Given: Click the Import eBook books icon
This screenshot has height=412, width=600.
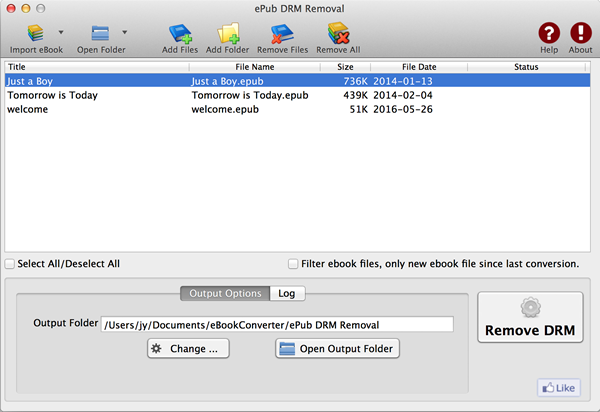Looking at the screenshot, I should (x=36, y=33).
